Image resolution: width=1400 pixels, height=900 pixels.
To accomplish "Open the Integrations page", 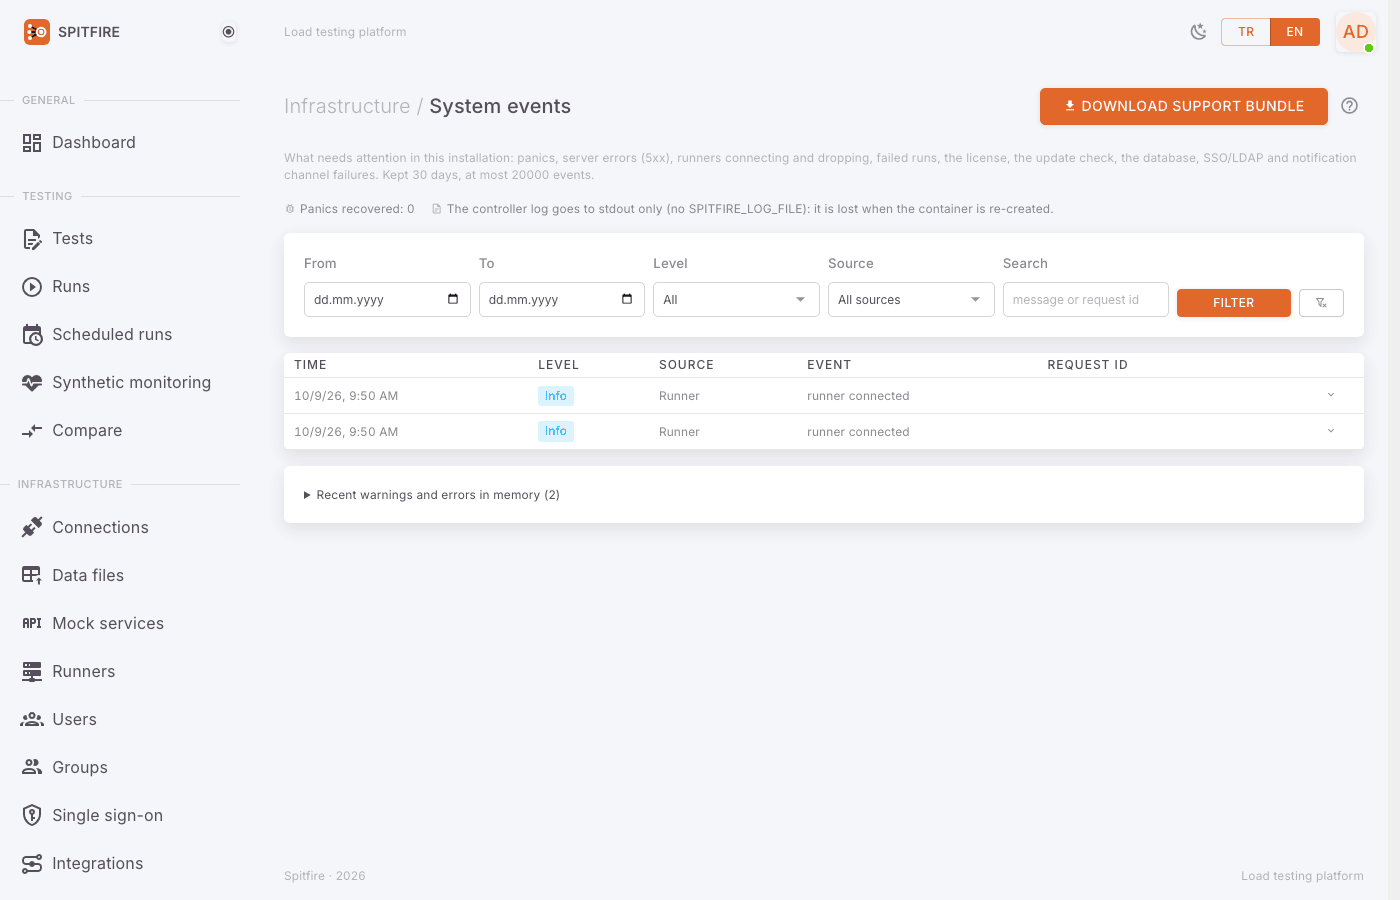I will pos(97,863).
